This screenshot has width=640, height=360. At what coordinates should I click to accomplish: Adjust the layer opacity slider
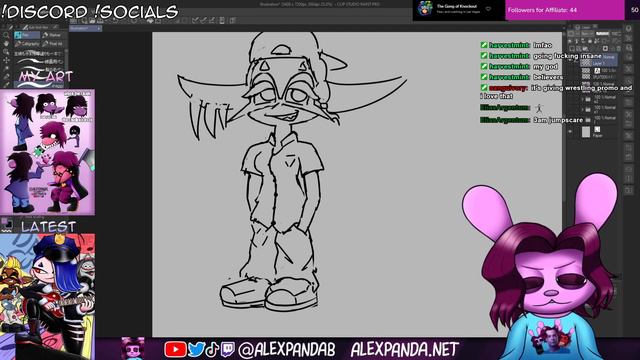pyautogui.click(x=602, y=33)
